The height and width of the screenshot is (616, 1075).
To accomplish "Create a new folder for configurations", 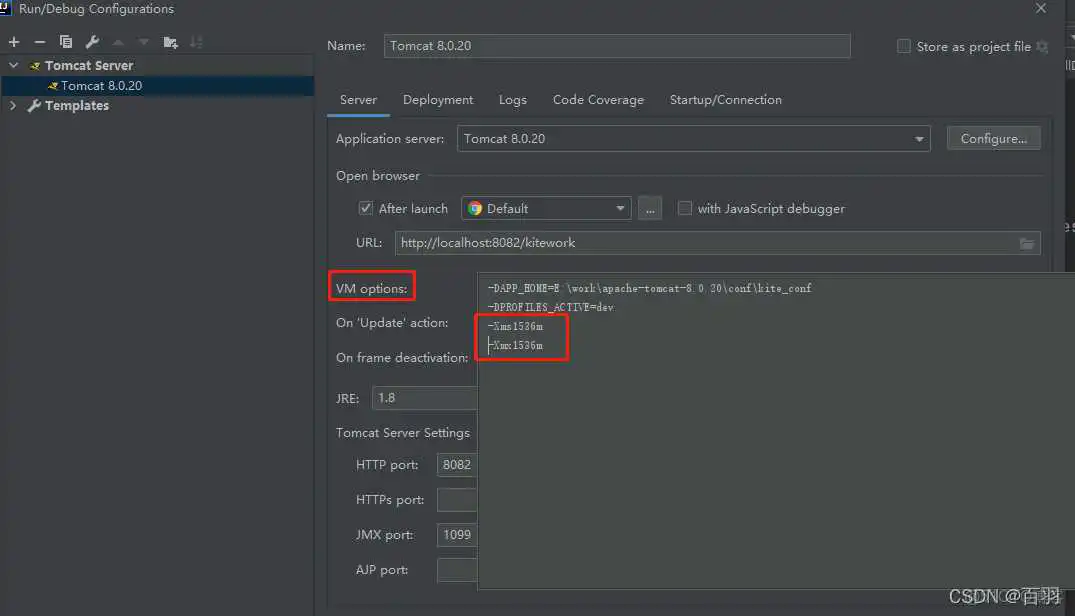I will click(x=170, y=42).
